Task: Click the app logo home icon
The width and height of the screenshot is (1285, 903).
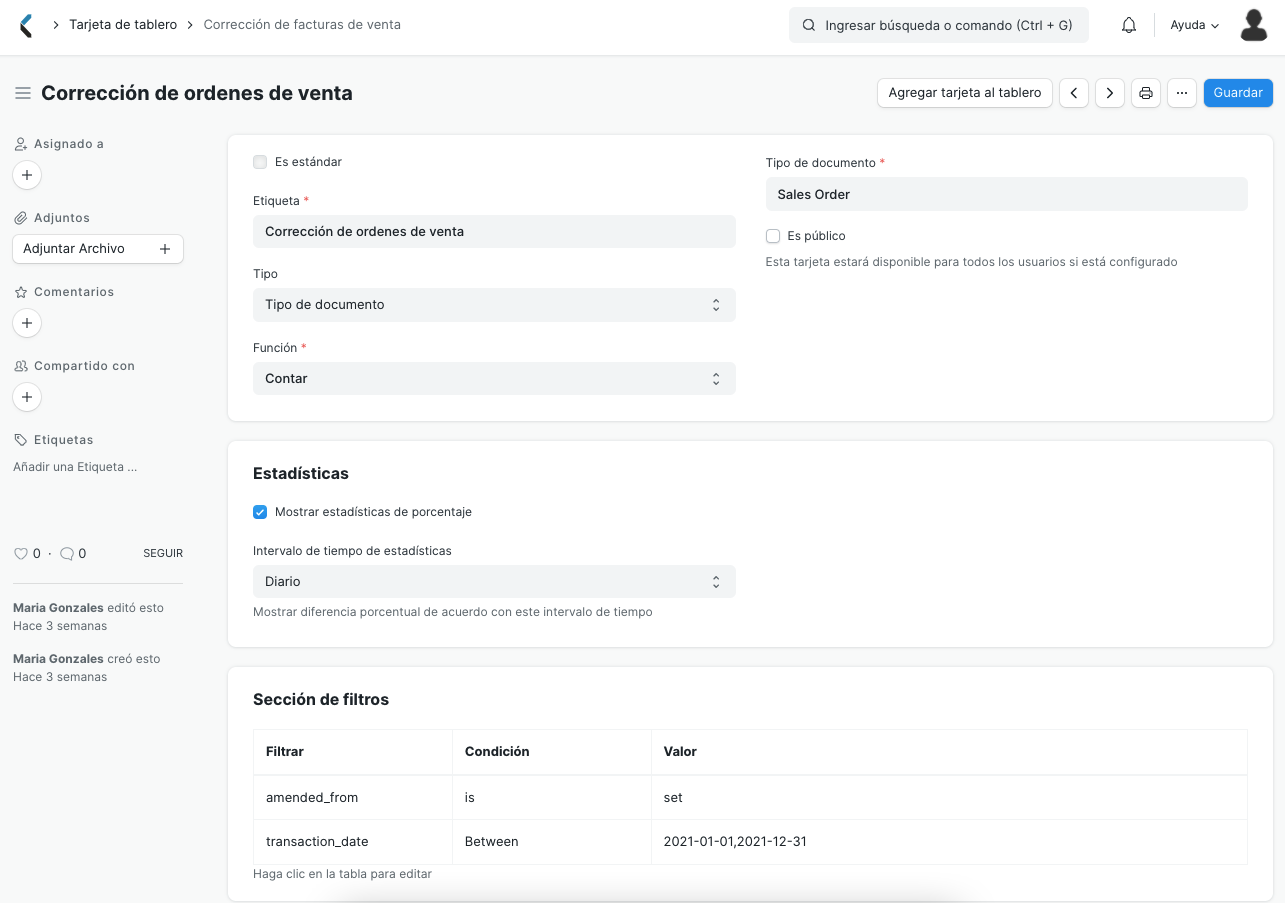Action: (26, 25)
